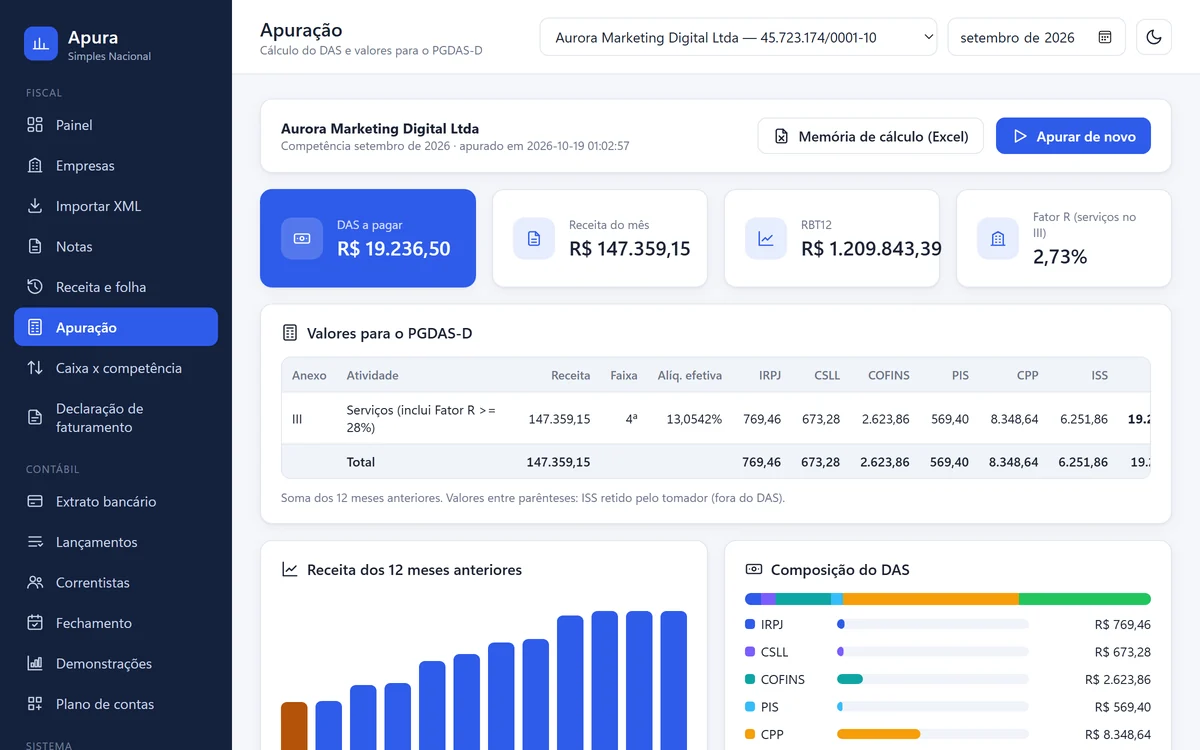Image resolution: width=1200 pixels, height=750 pixels.
Task: Click the Receita do mês document icon
Action: [x=534, y=239]
